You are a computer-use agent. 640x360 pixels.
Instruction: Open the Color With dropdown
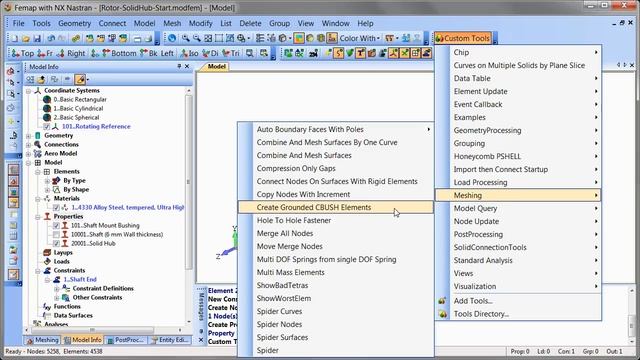point(360,38)
